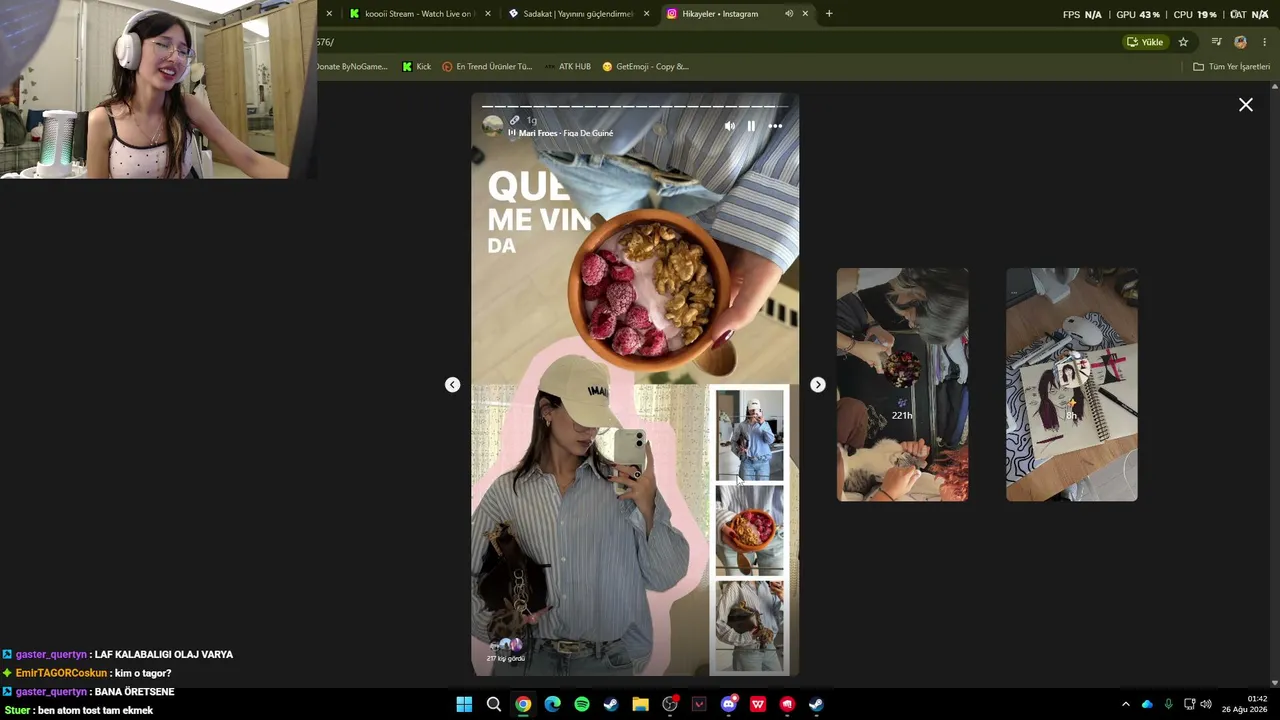Click Stuer's chat message
This screenshot has height=720, width=1280.
tap(78, 711)
